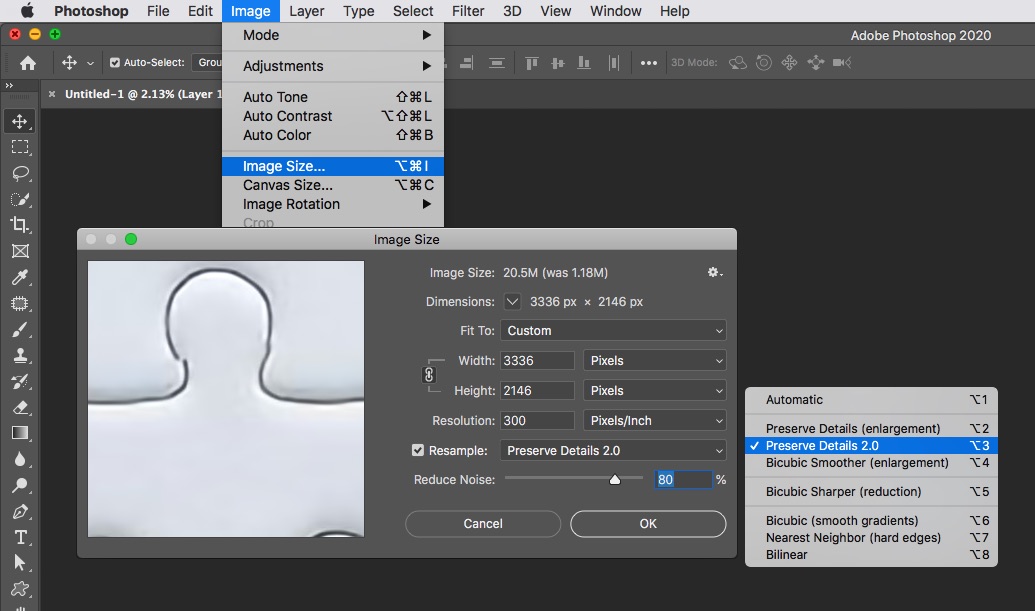This screenshot has width=1035, height=611.
Task: Click Cancel in Image Size dialog
Action: (483, 523)
